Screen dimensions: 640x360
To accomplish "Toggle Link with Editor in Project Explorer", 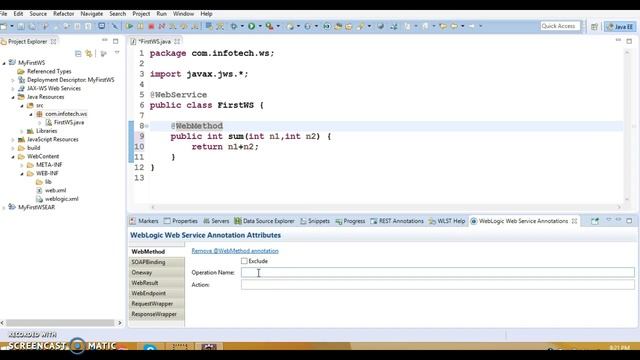I will point(89,53).
